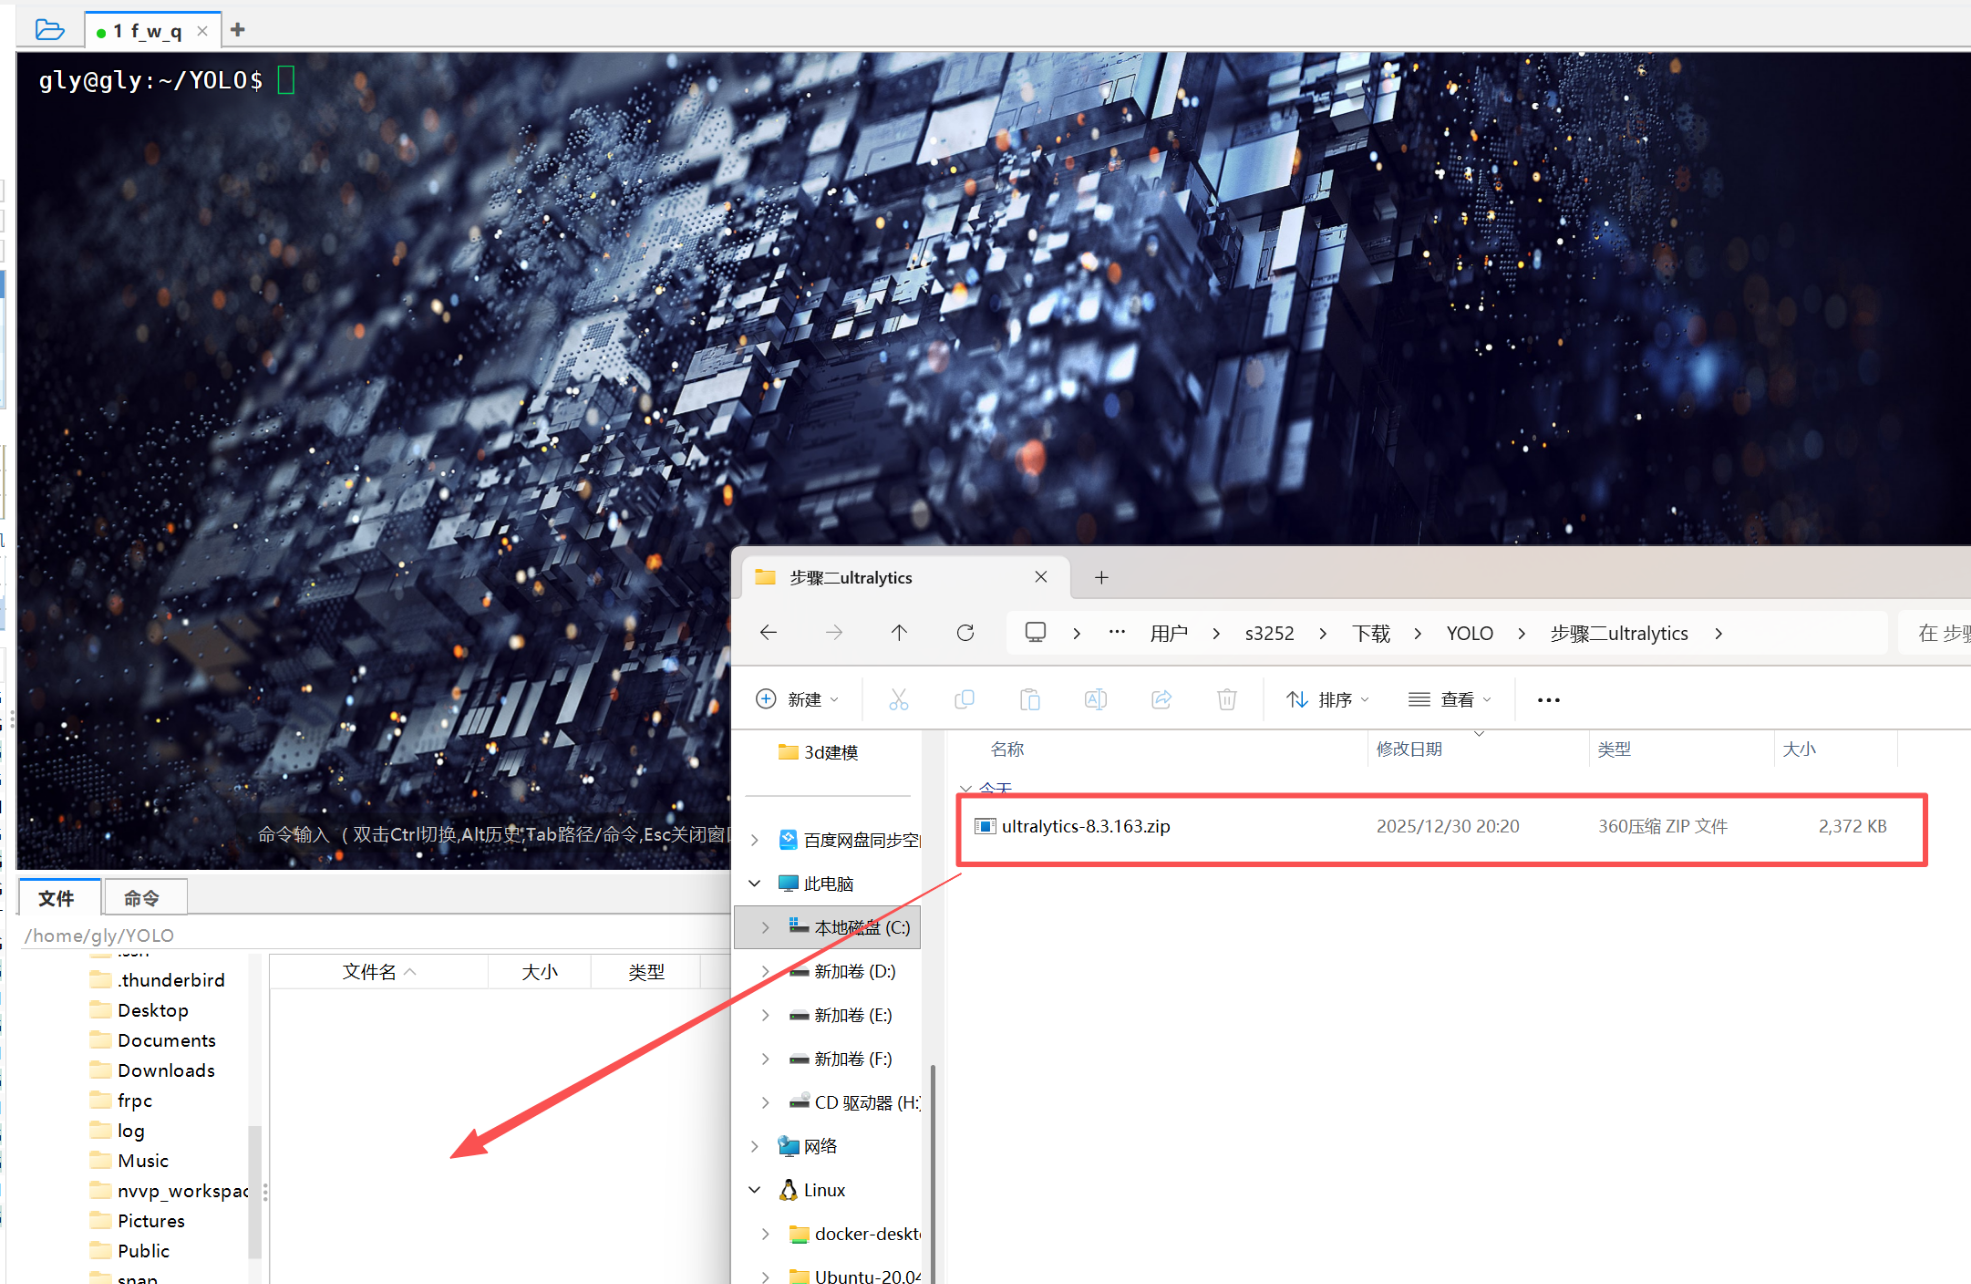This screenshot has width=1971, height=1284.
Task: Open the 查看 (View) dropdown
Action: click(x=1450, y=700)
